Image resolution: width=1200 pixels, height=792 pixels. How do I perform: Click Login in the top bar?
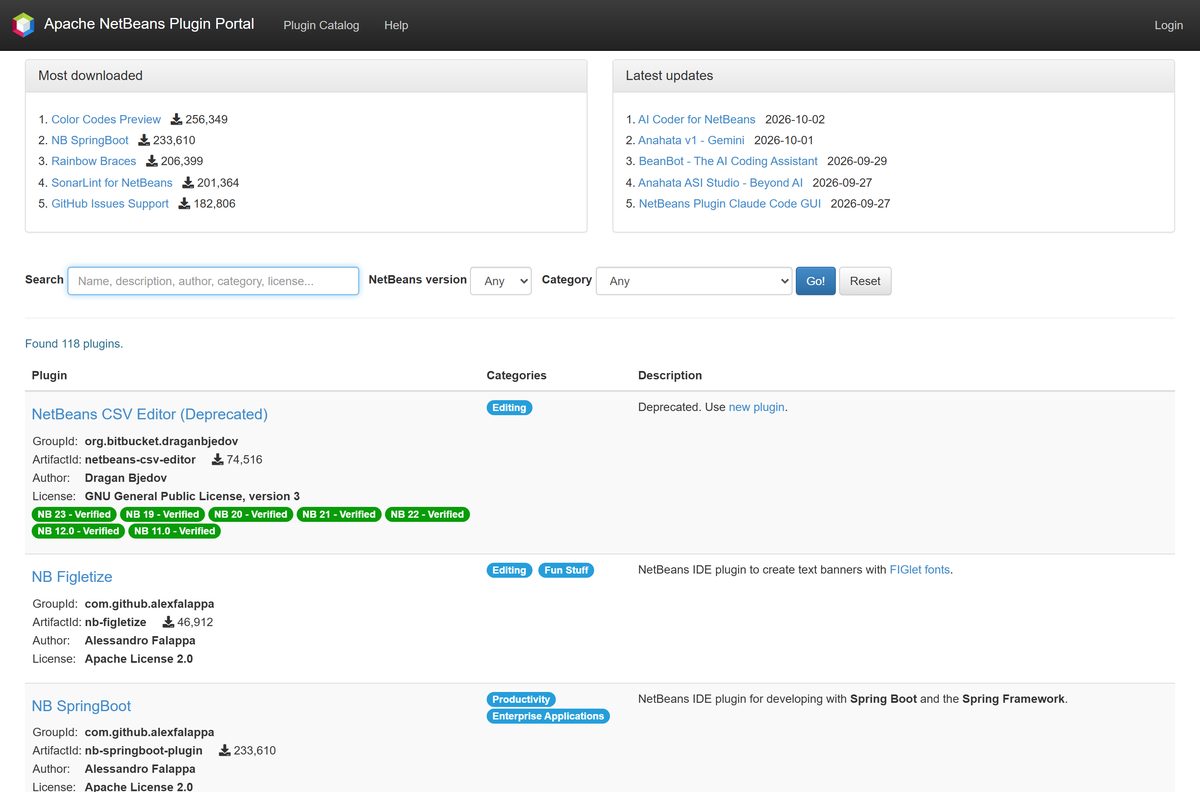coord(1168,25)
